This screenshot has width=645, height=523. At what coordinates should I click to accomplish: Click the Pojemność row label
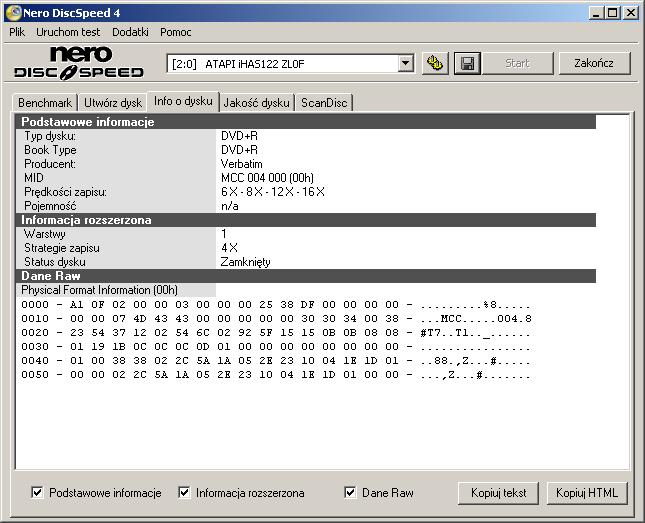[x=50, y=206]
